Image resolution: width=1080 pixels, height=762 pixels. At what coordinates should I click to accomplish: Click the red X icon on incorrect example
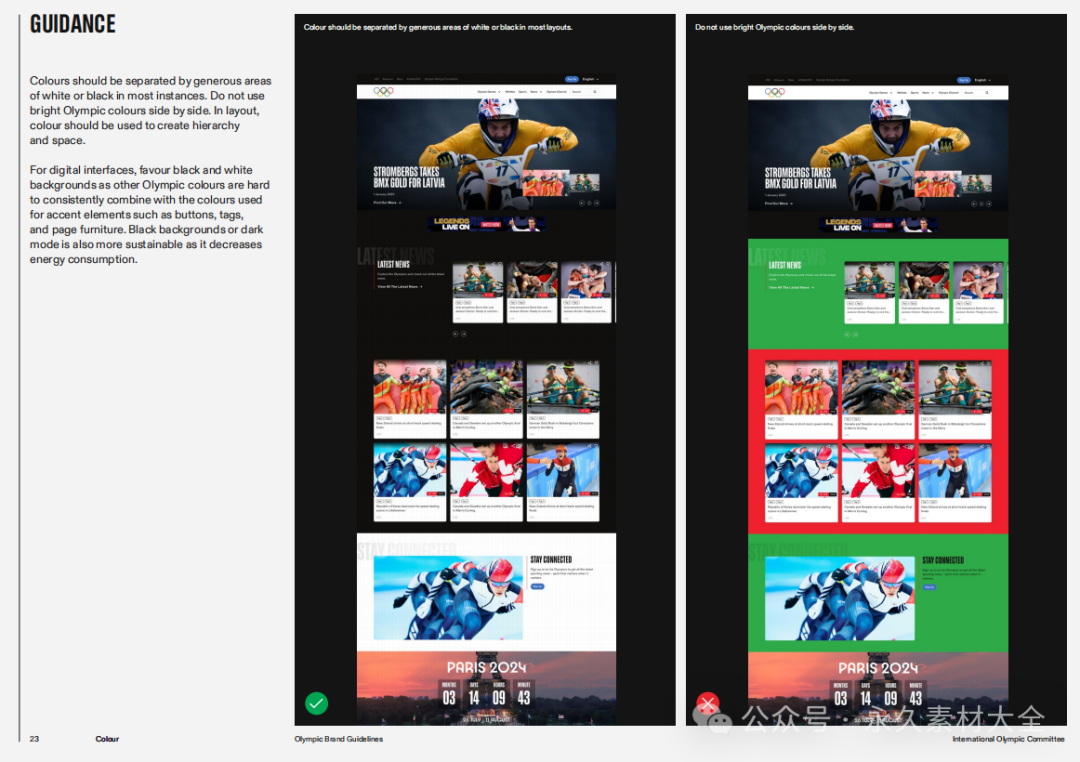coord(707,703)
